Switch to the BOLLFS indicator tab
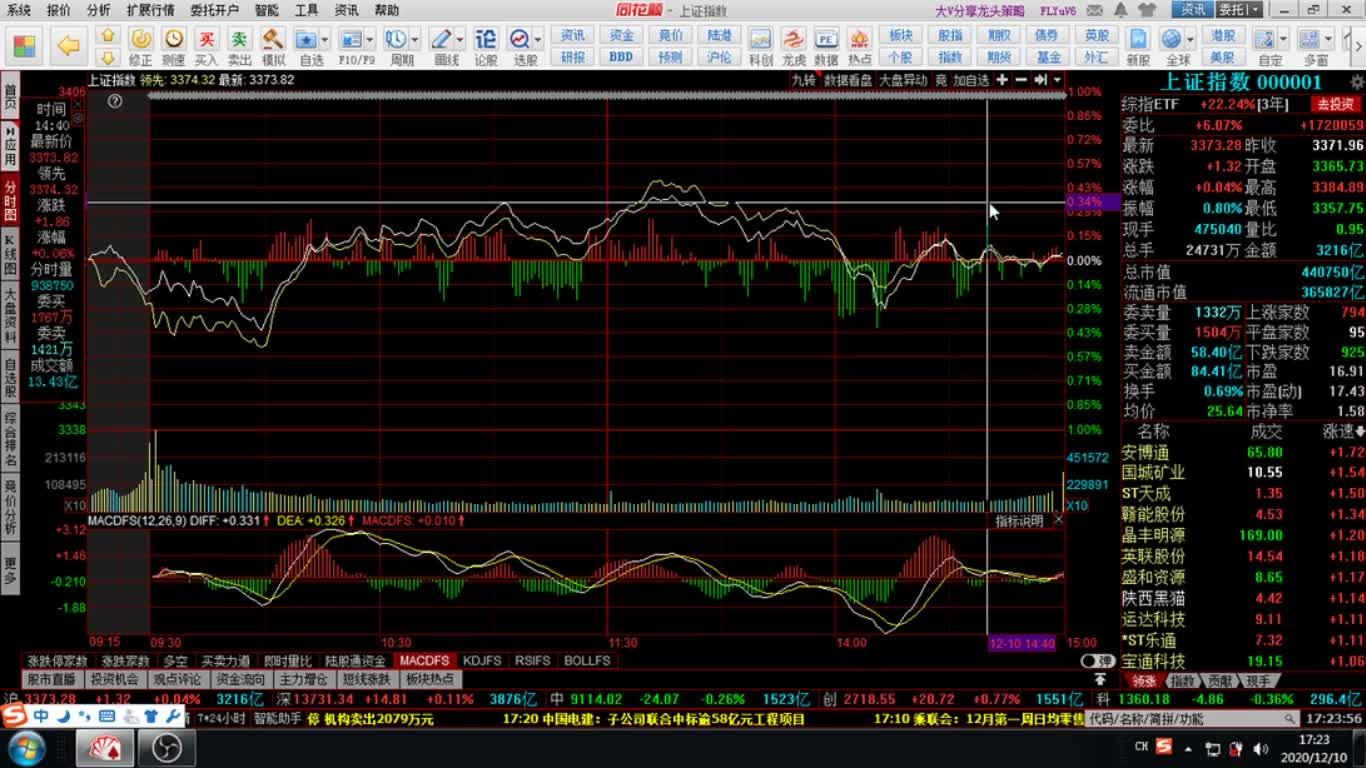 (x=587, y=661)
